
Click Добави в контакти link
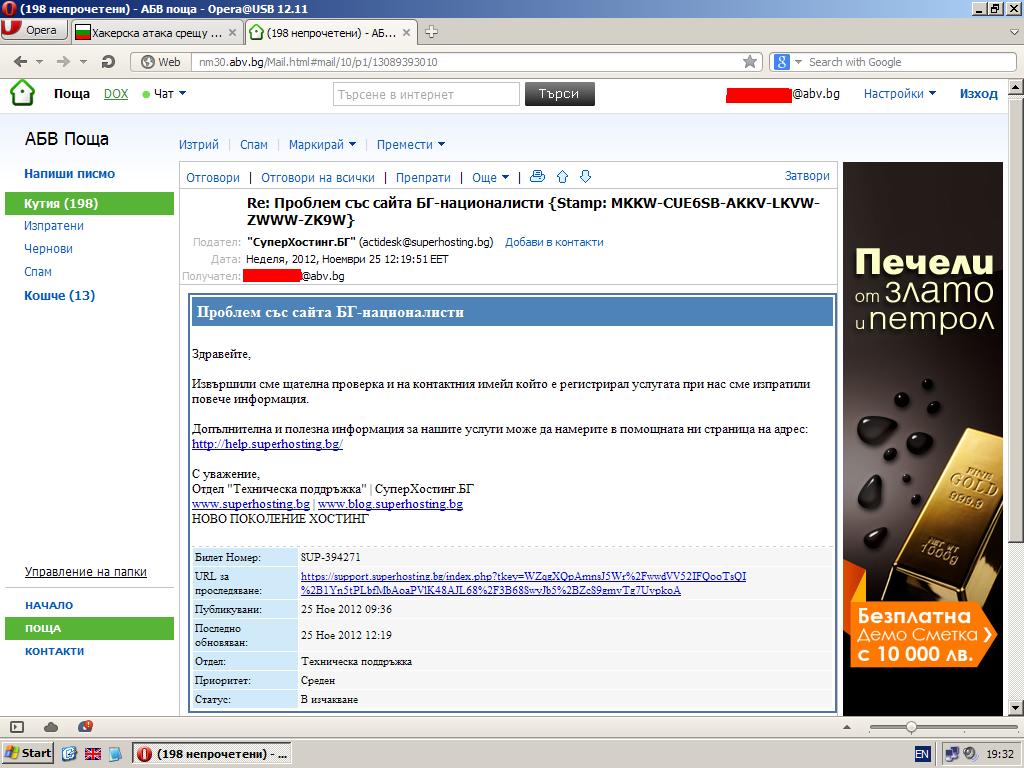554,242
